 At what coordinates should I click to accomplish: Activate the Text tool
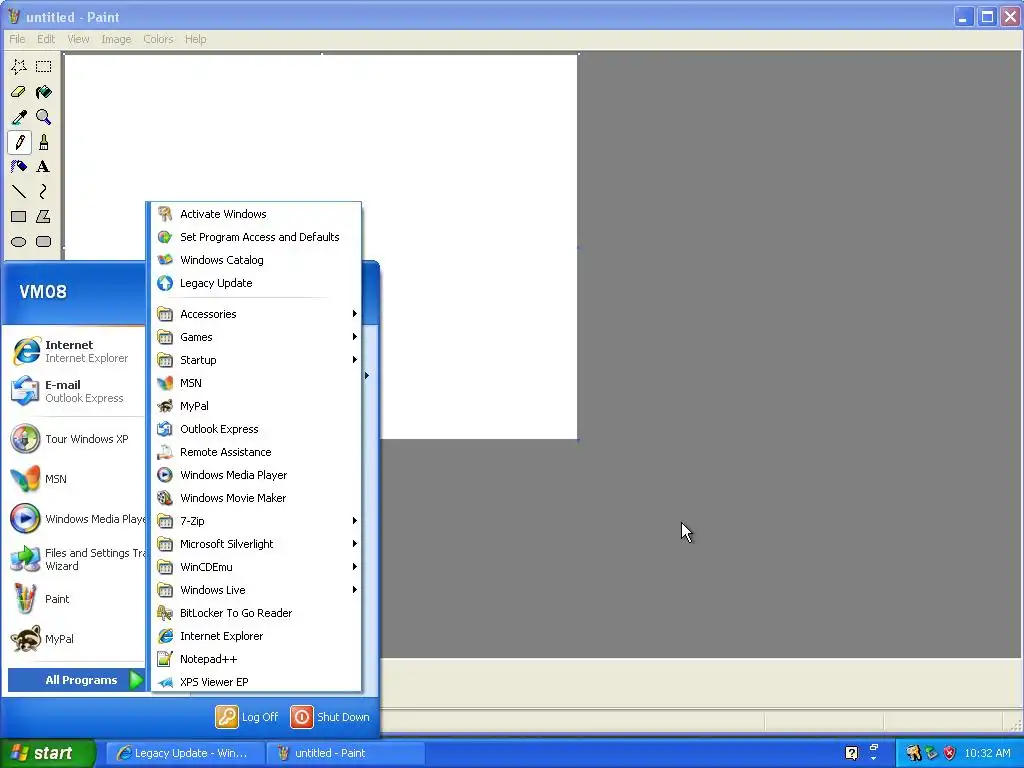click(x=44, y=167)
